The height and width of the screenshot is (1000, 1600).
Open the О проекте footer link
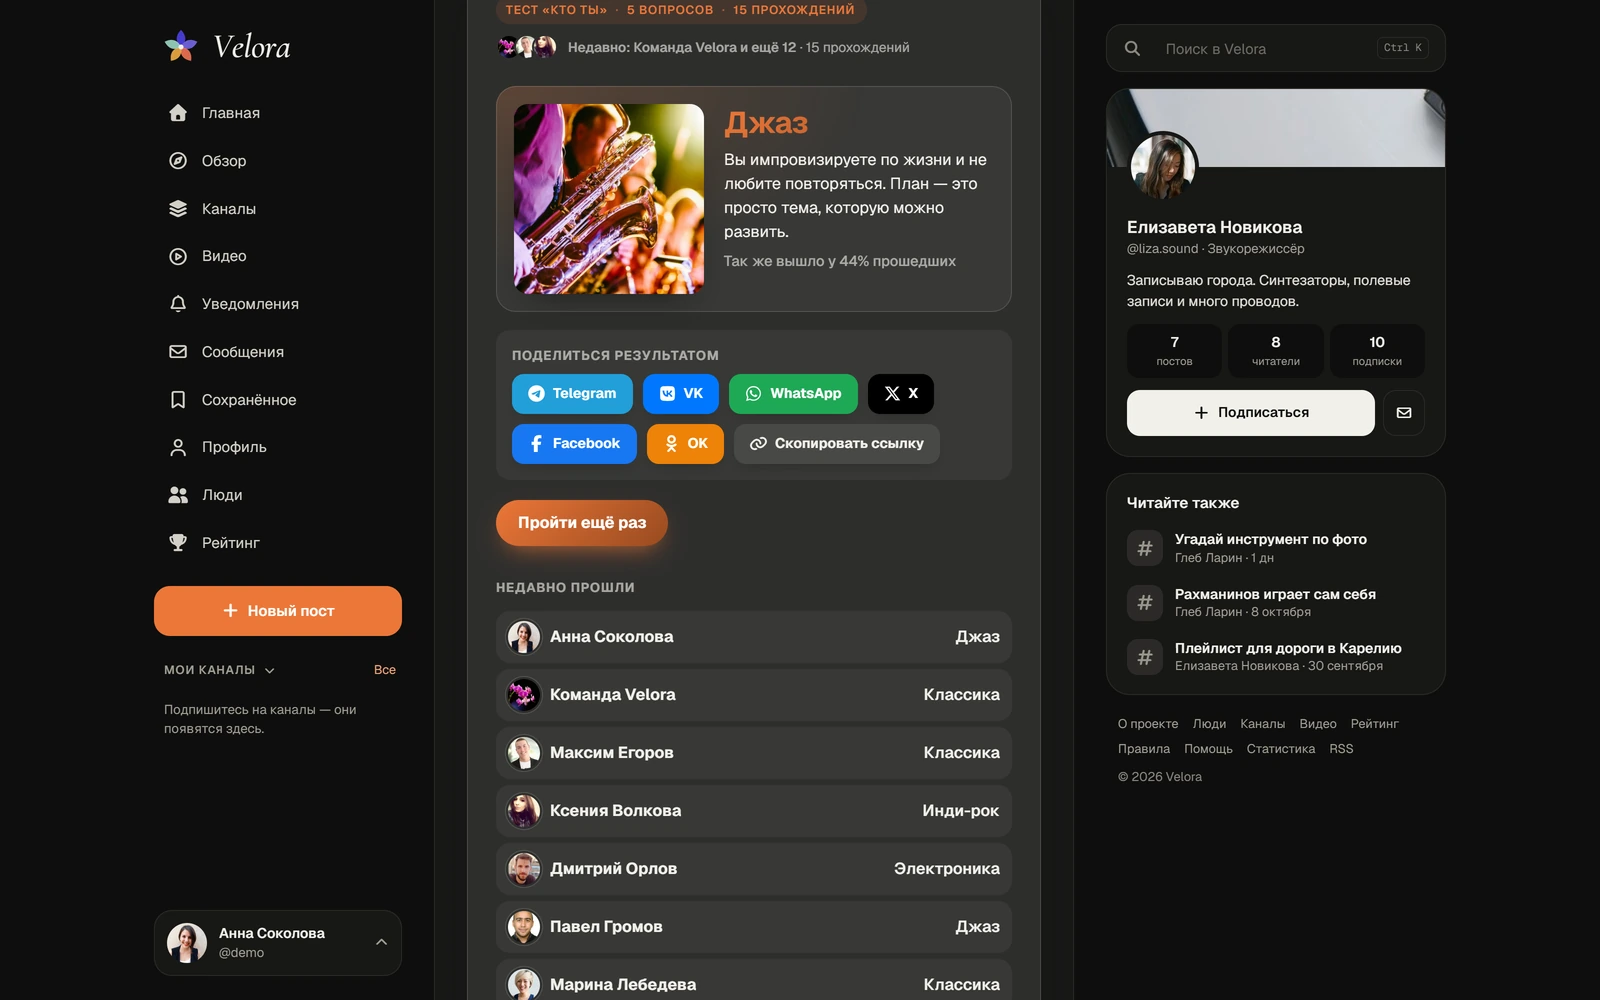click(1148, 724)
